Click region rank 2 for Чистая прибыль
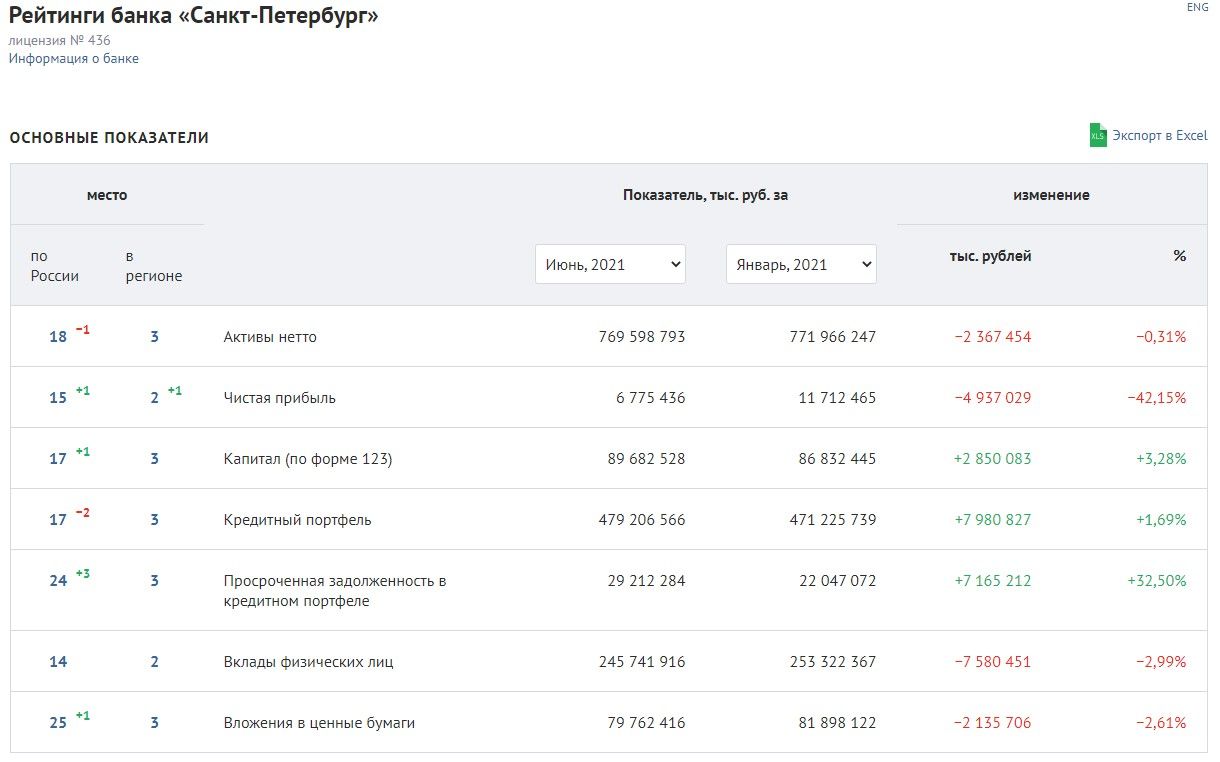Viewport: 1220px width, 762px height. click(x=155, y=398)
